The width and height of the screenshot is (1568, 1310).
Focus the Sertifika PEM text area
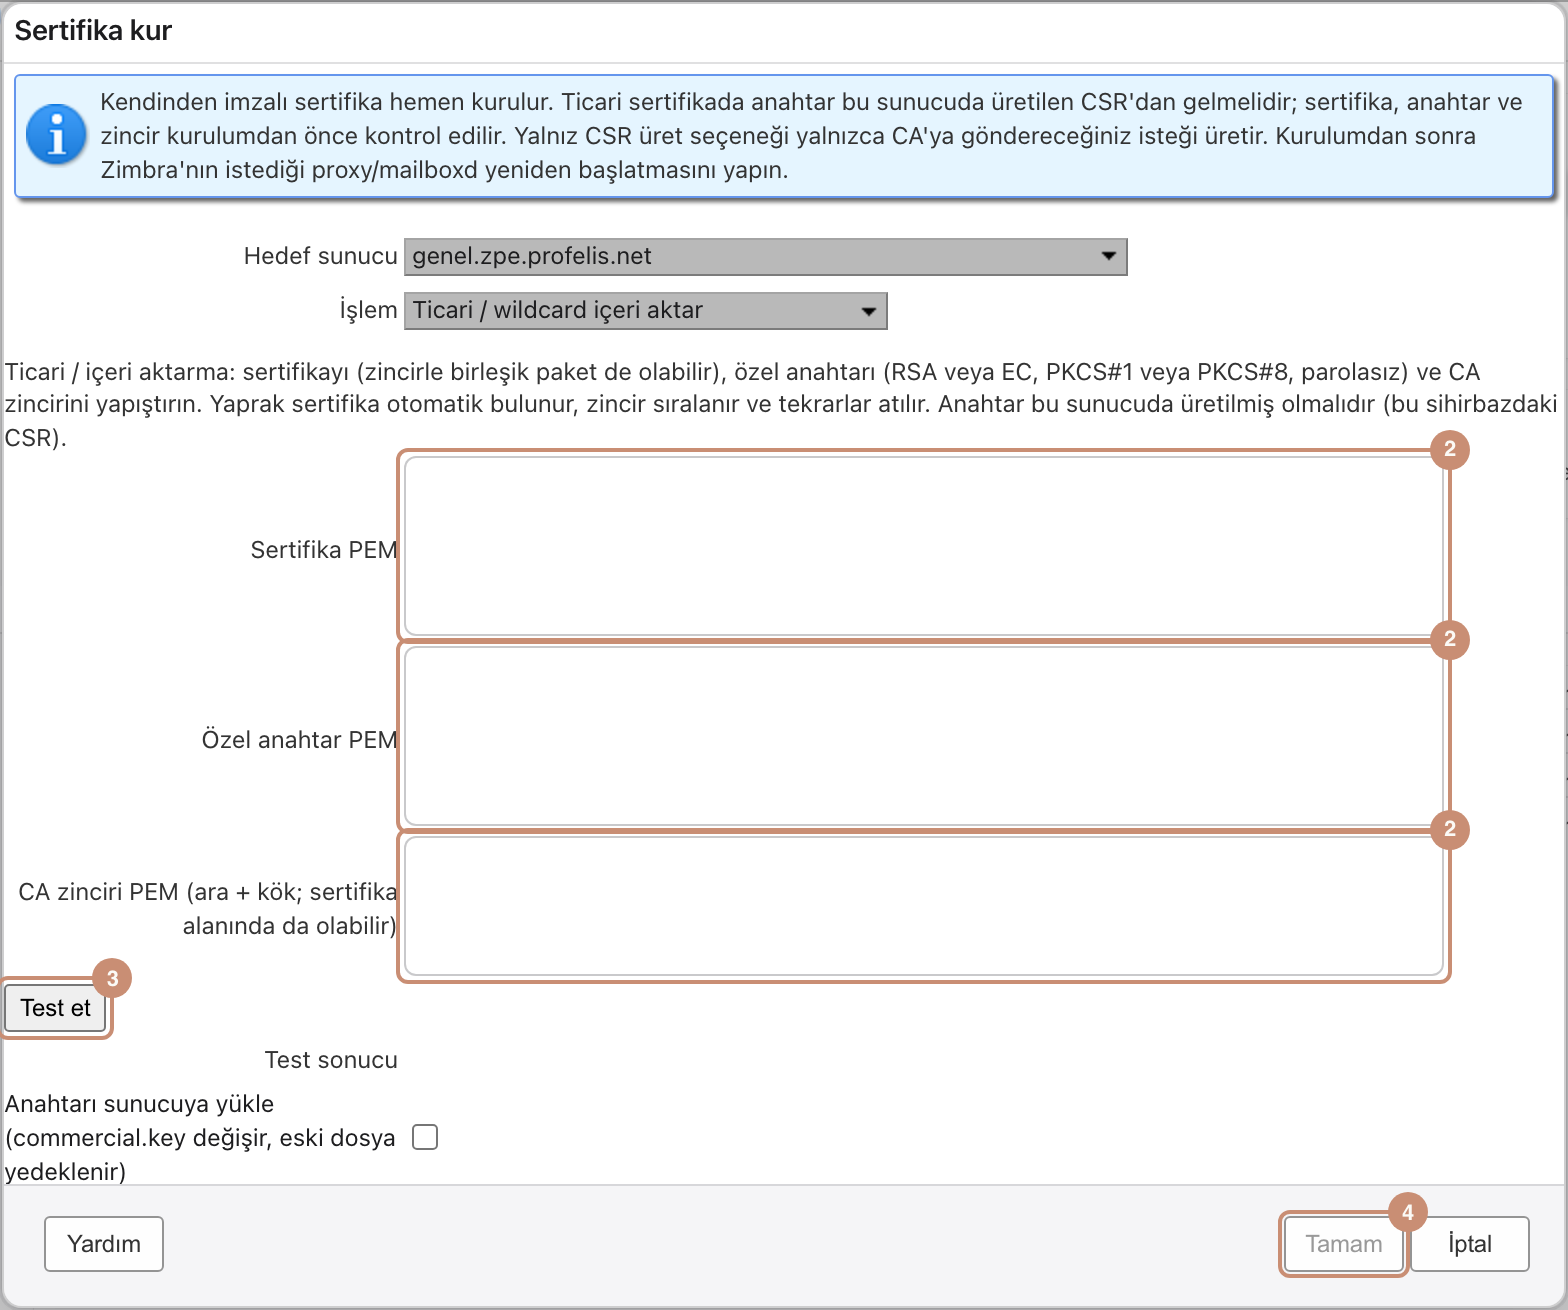click(x=924, y=546)
